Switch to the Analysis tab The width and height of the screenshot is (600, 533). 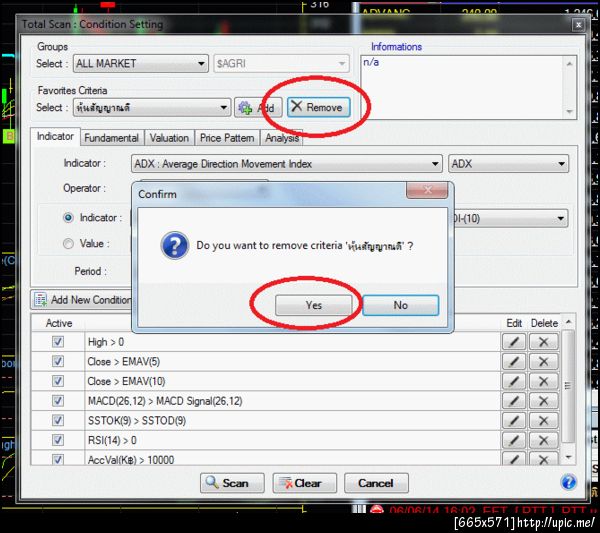282,138
